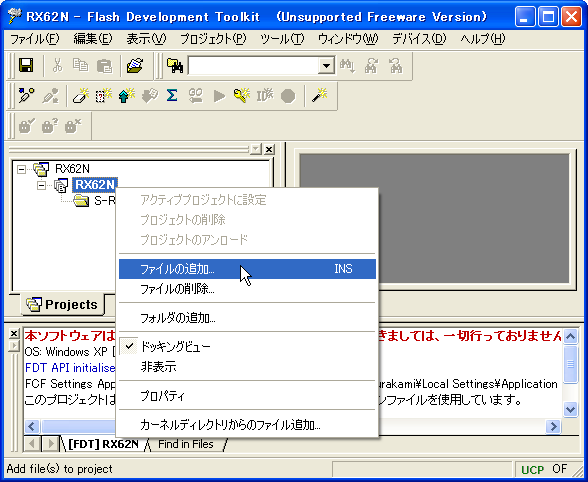Click output vertical scrollbar down arrow
Viewport: 588px width, 482px height.
570,409
